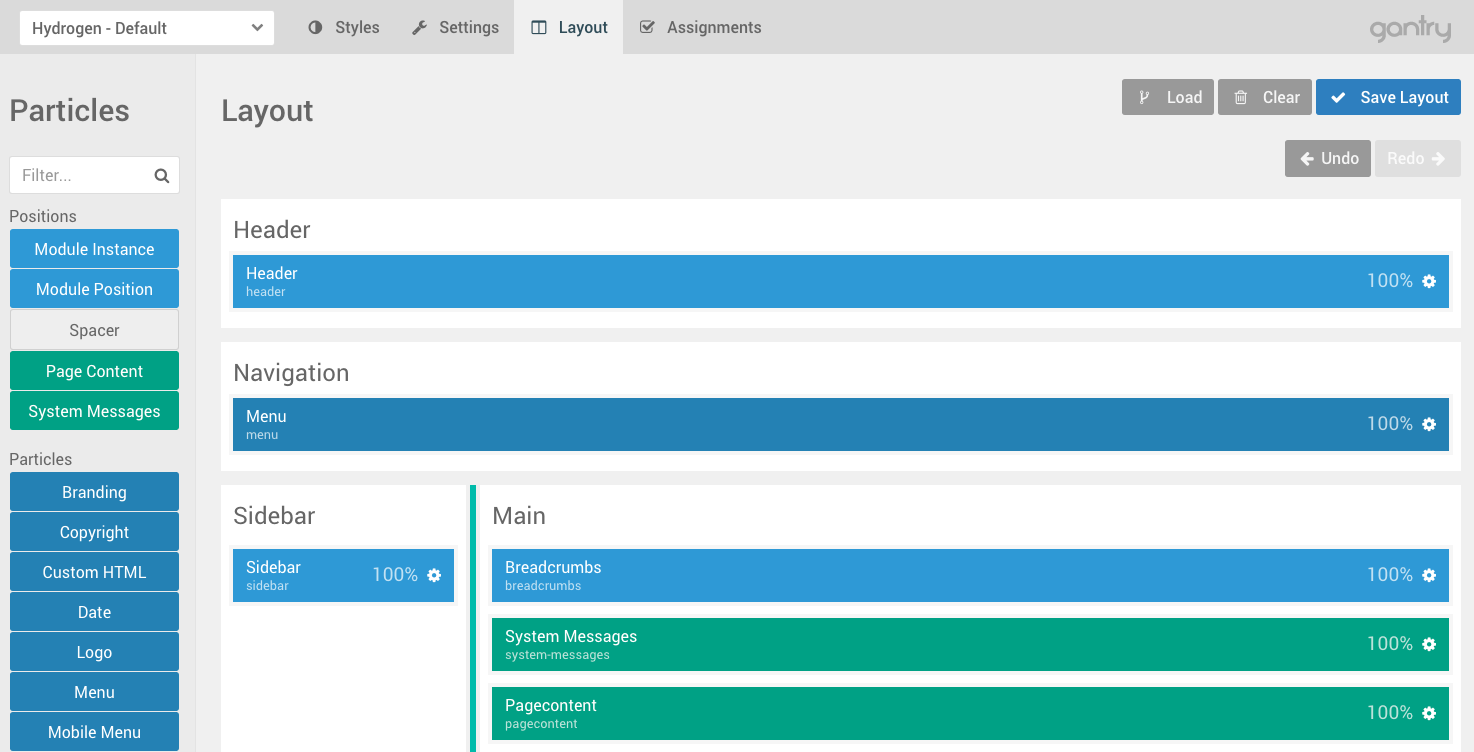1474x752 pixels.
Task: Select the Custom HTML particle
Action: coord(94,572)
